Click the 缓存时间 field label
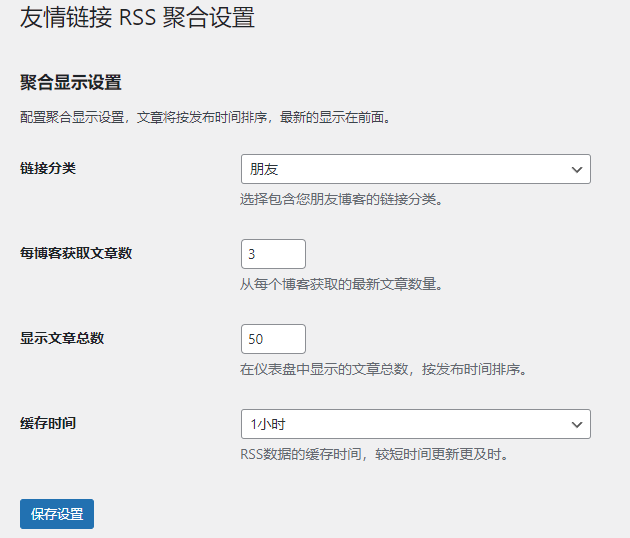Viewport: 630px width, 538px height. pyautogui.click(x=48, y=423)
